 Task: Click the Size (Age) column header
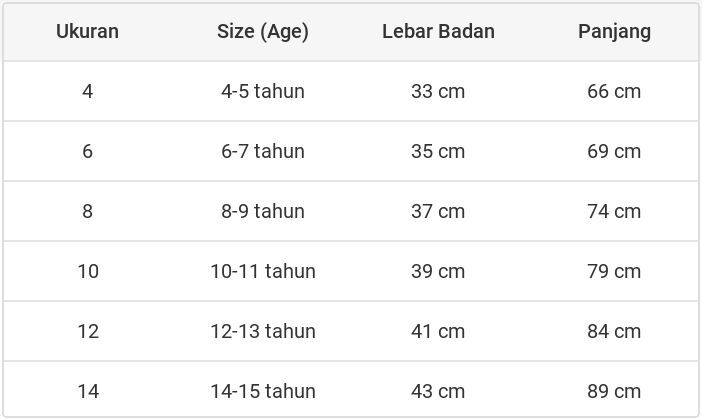pos(263,31)
